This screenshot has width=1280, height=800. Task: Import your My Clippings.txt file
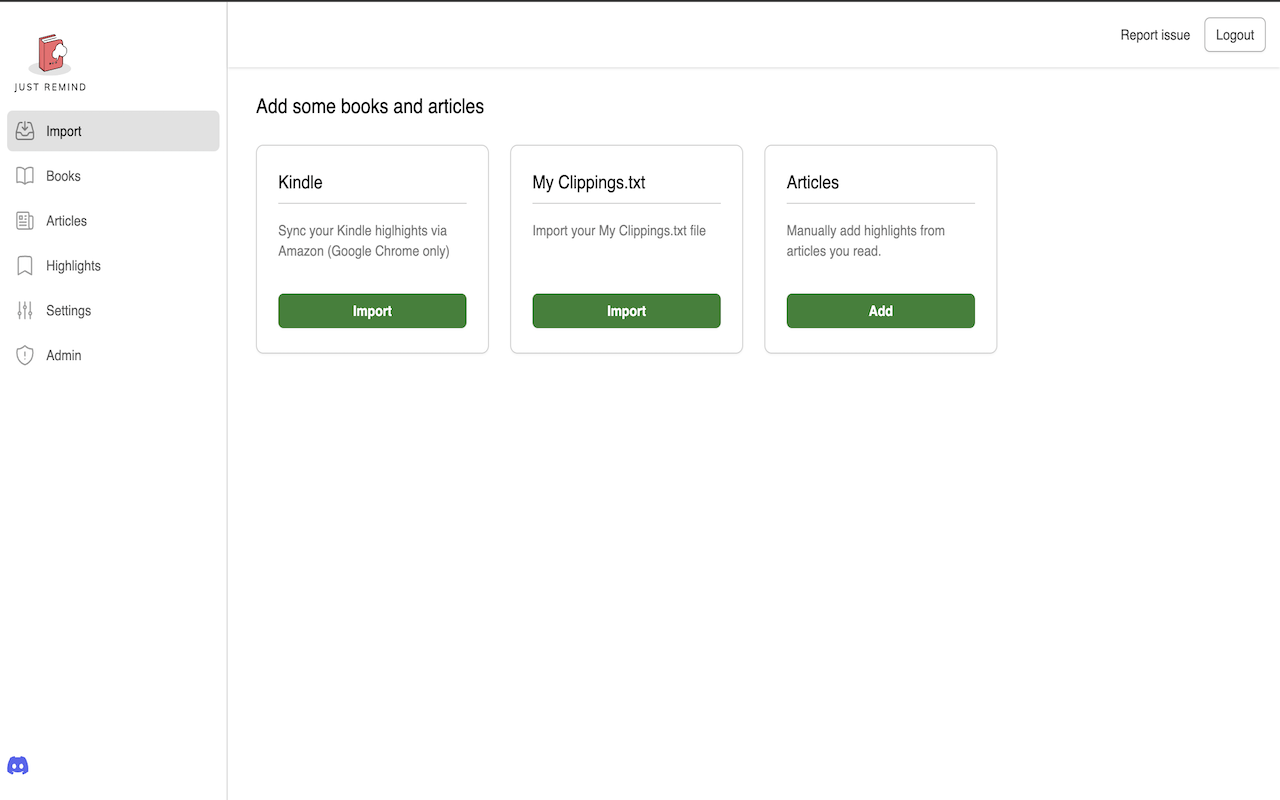(x=626, y=310)
